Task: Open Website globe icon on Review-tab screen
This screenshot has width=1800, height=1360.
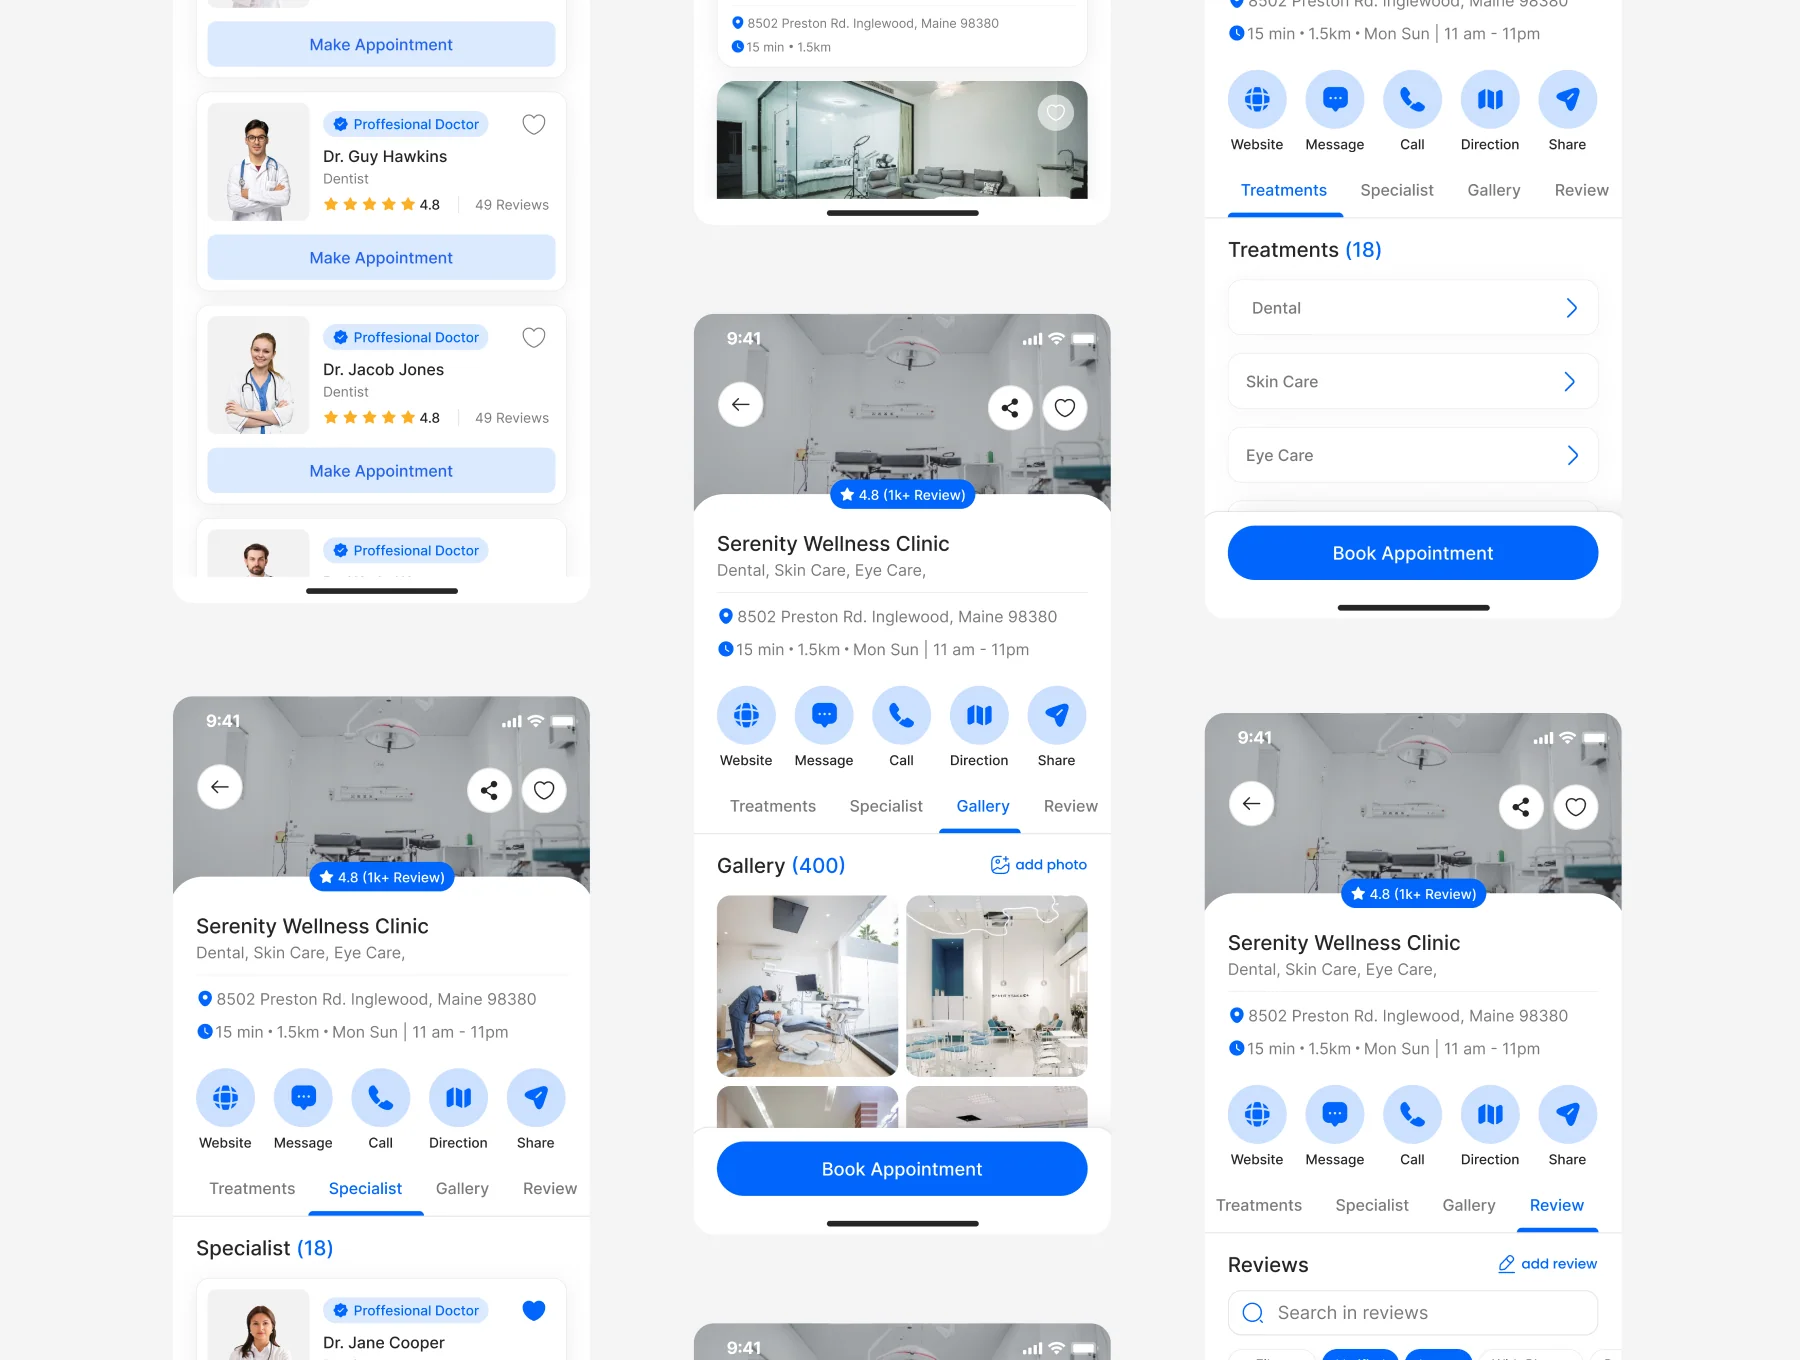Action: [1257, 1114]
